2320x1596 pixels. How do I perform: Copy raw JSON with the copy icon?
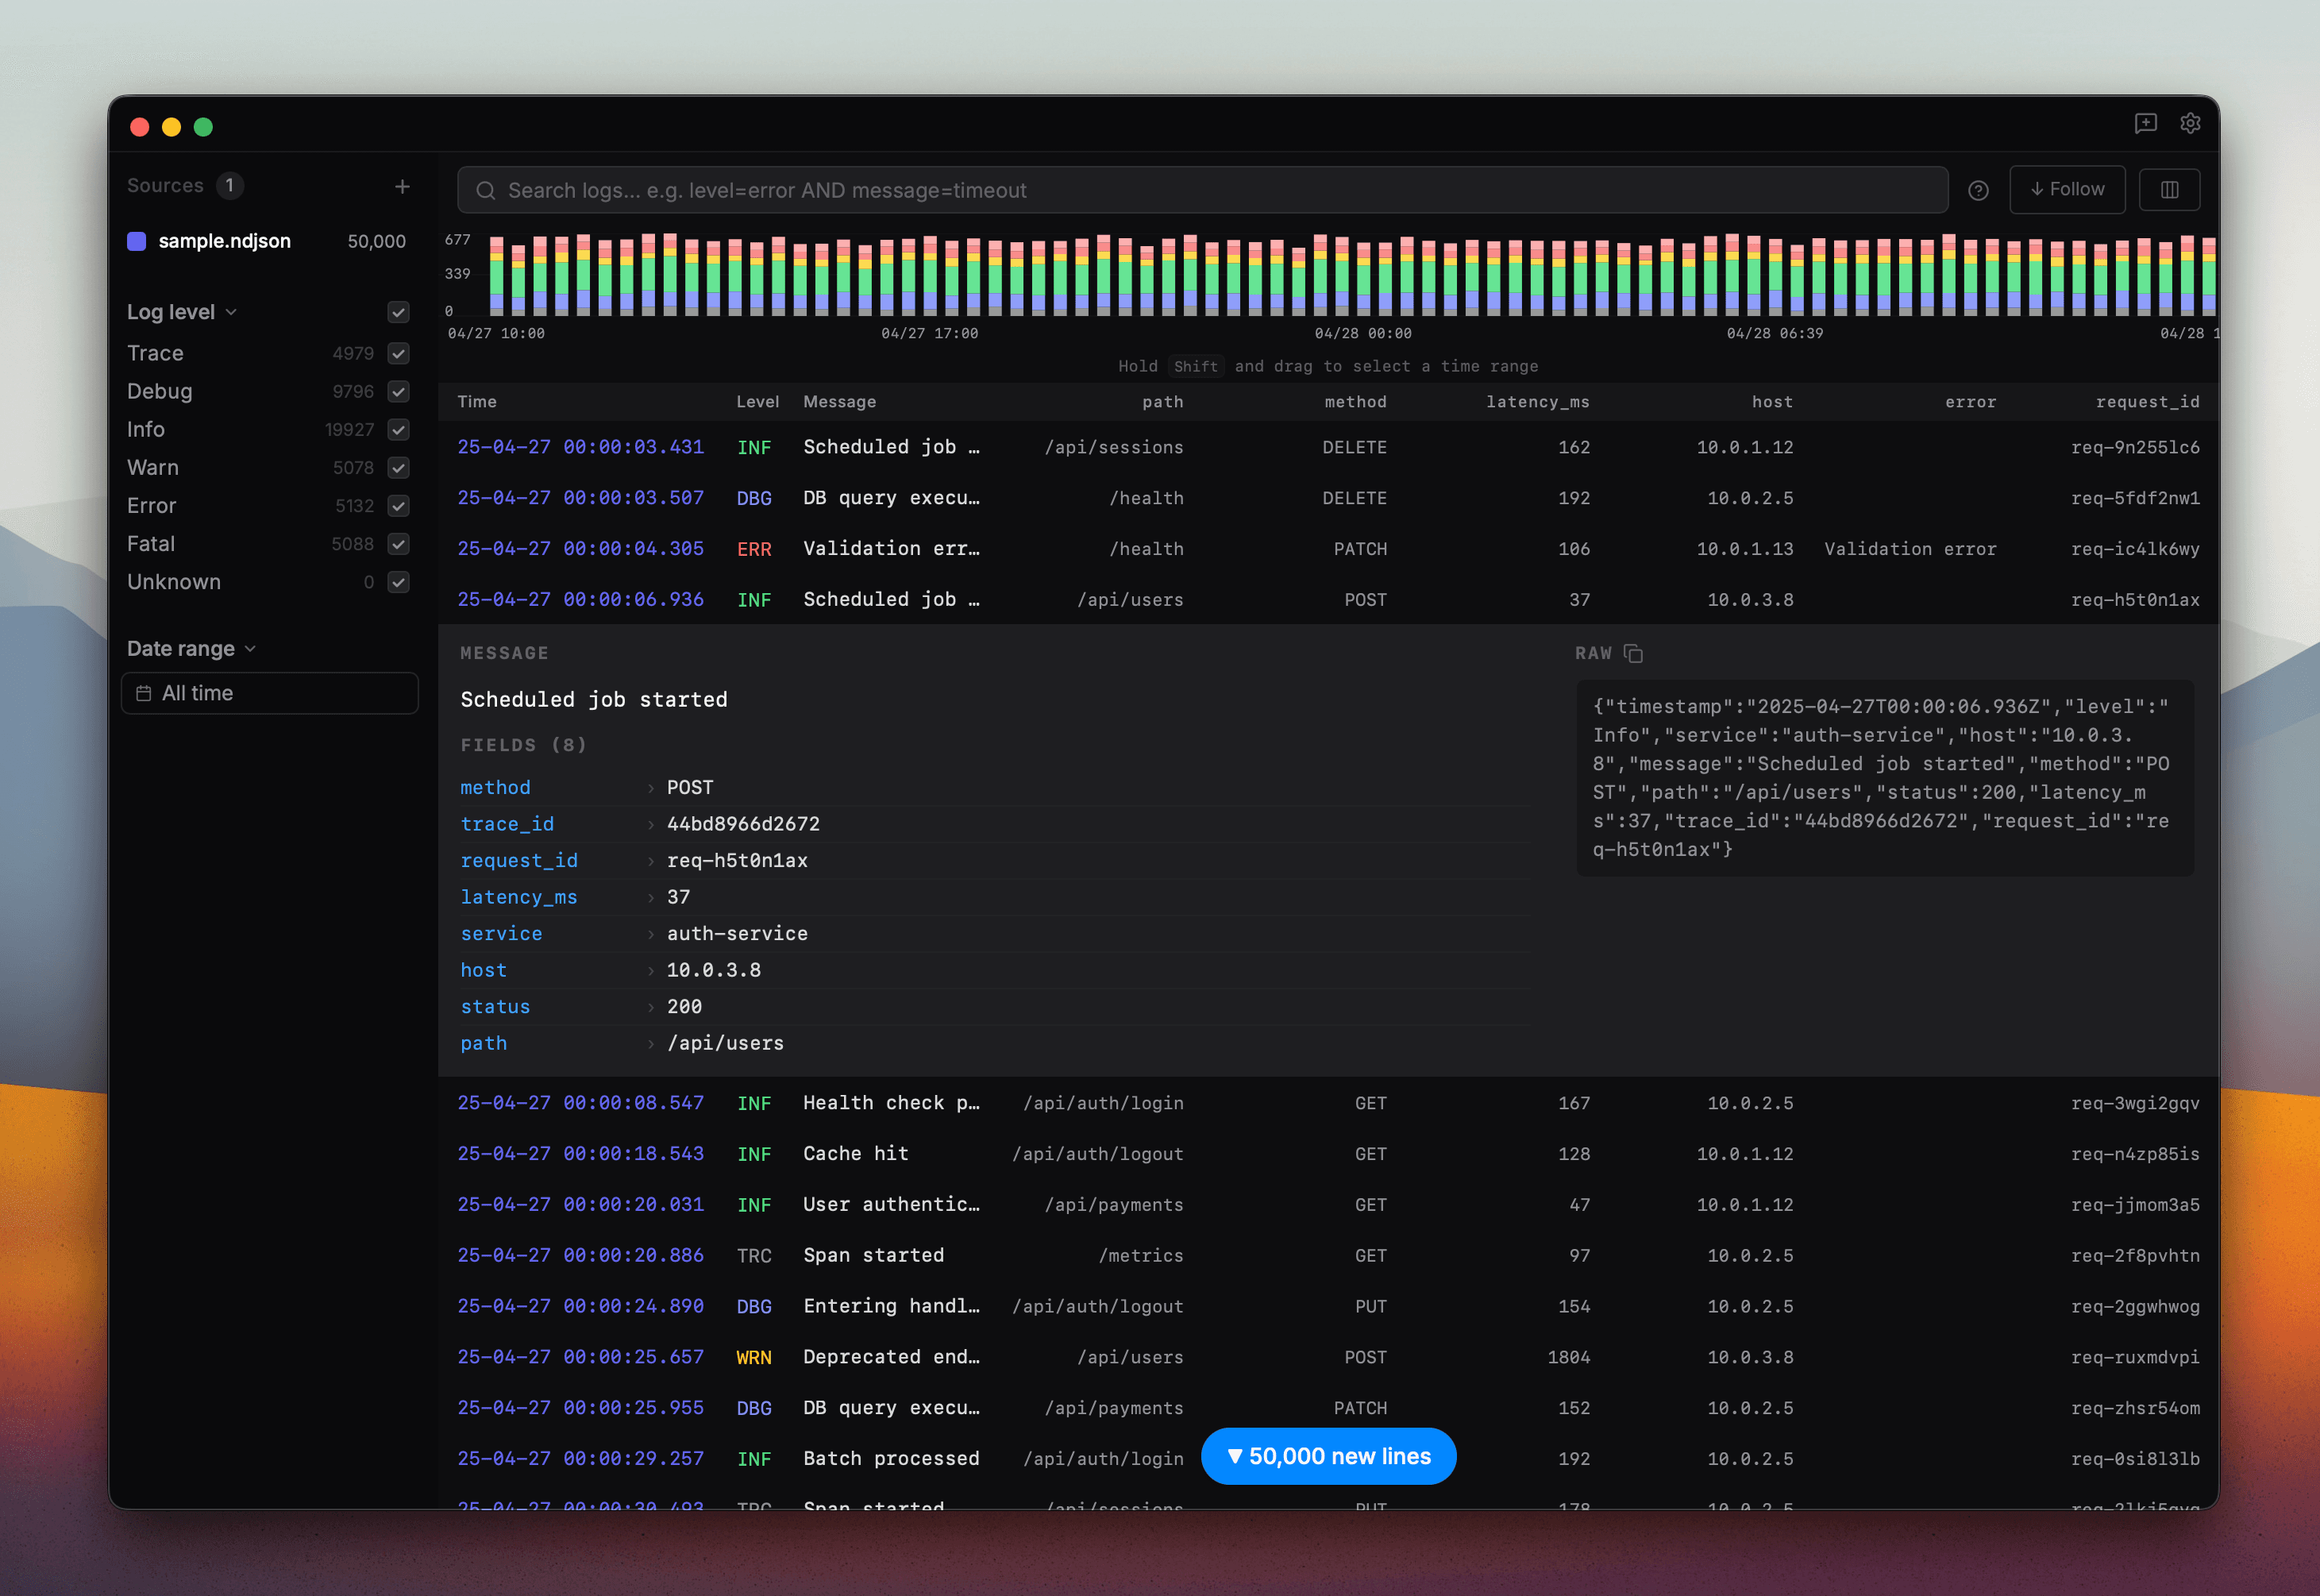(1633, 653)
